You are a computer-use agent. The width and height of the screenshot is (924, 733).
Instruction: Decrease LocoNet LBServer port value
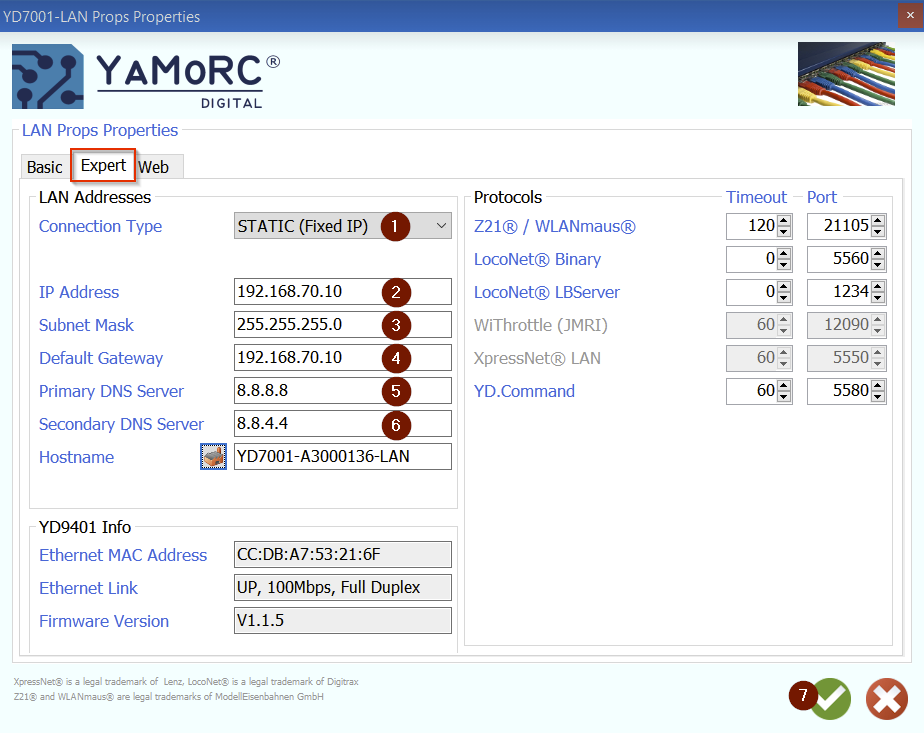pyautogui.click(x=878, y=298)
